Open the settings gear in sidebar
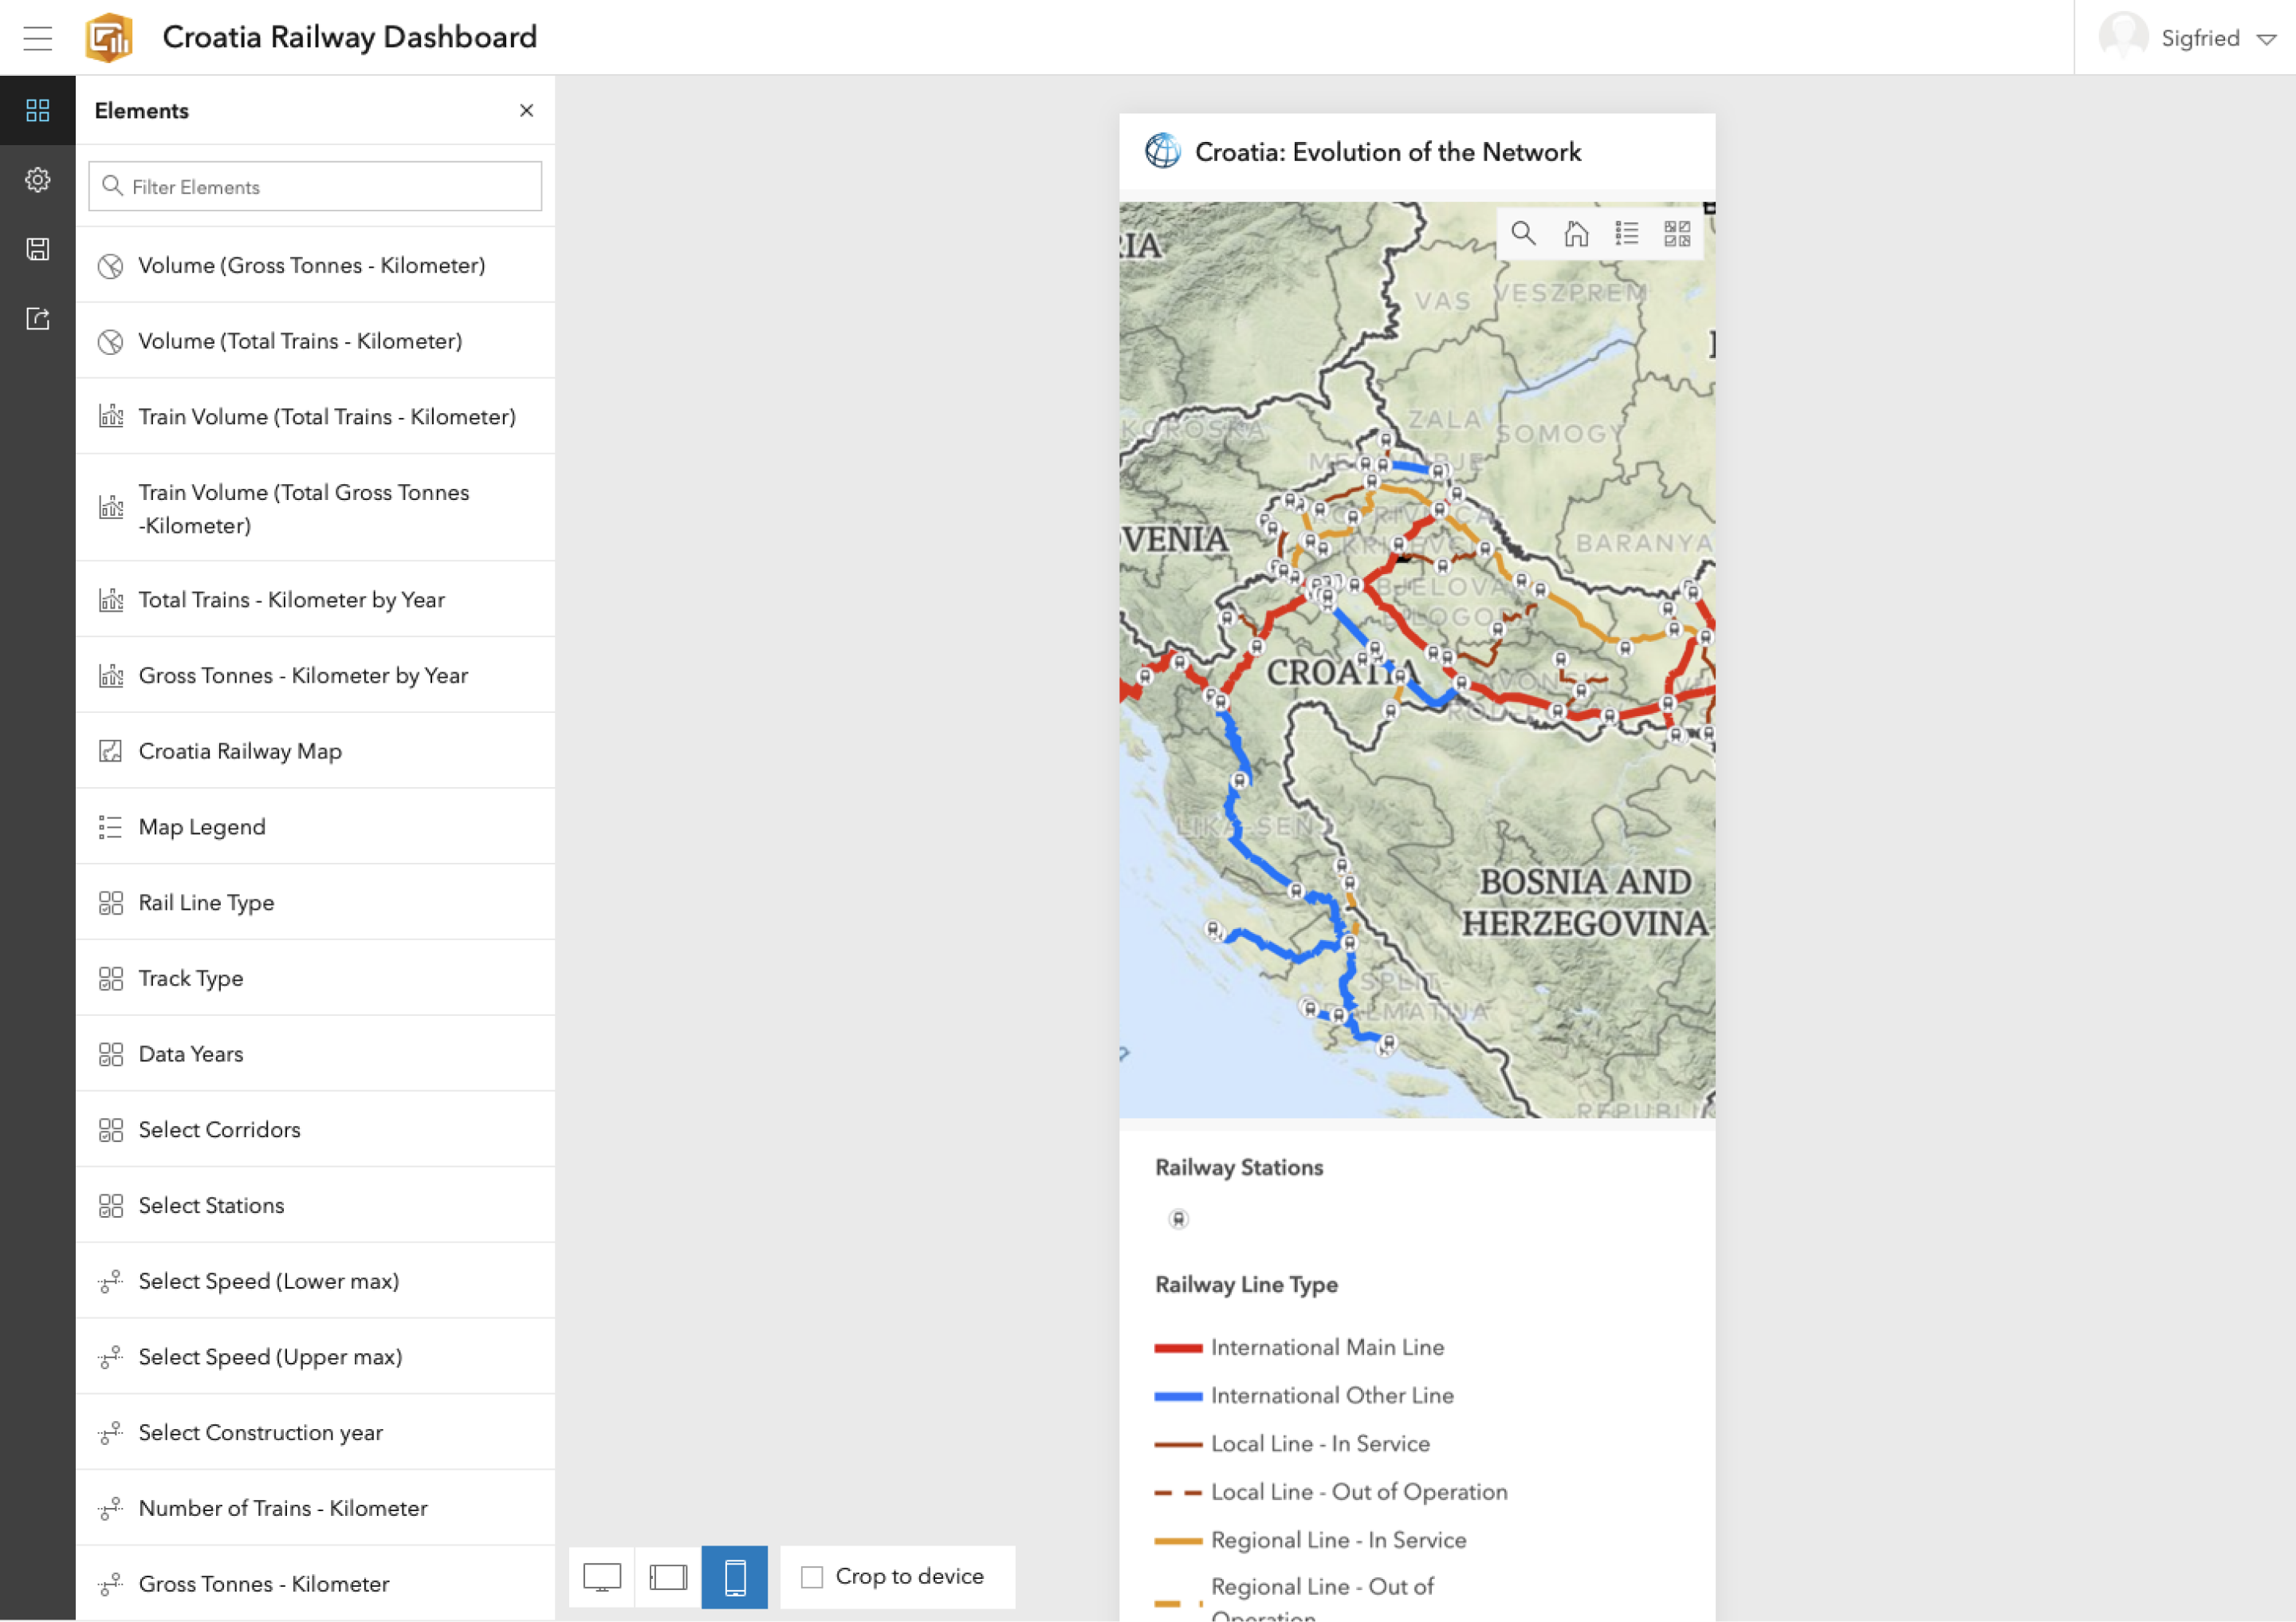2296x1622 pixels. tap(37, 180)
